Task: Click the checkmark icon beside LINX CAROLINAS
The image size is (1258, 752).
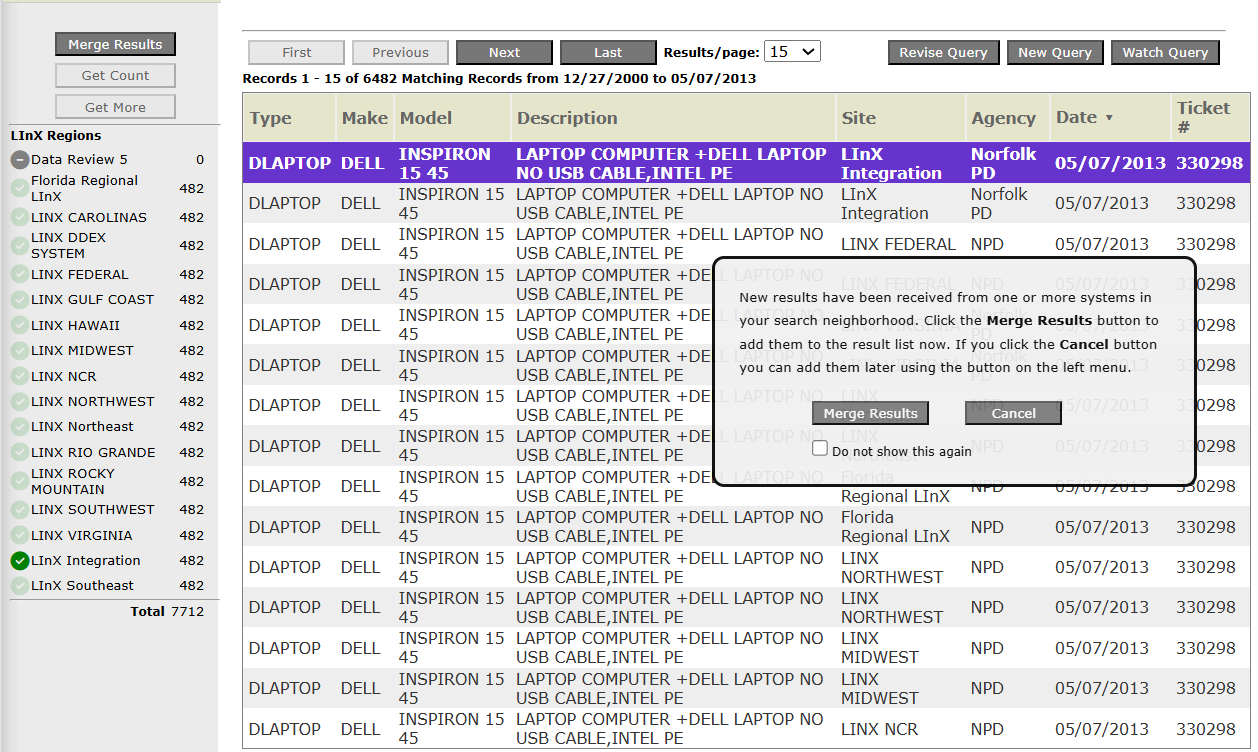Action: [20, 218]
